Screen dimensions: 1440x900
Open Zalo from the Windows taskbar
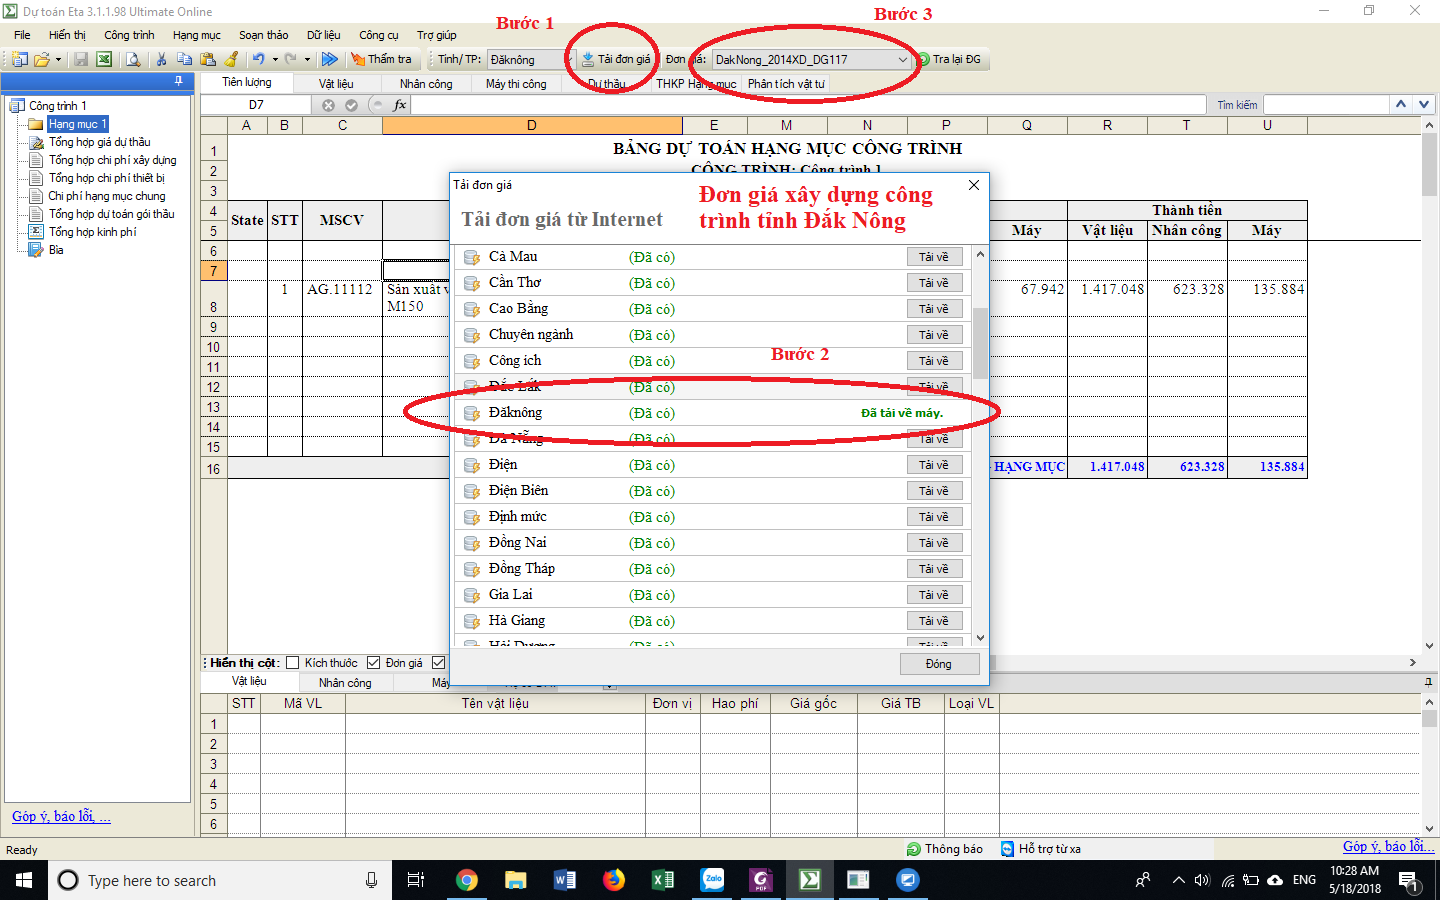(x=712, y=880)
